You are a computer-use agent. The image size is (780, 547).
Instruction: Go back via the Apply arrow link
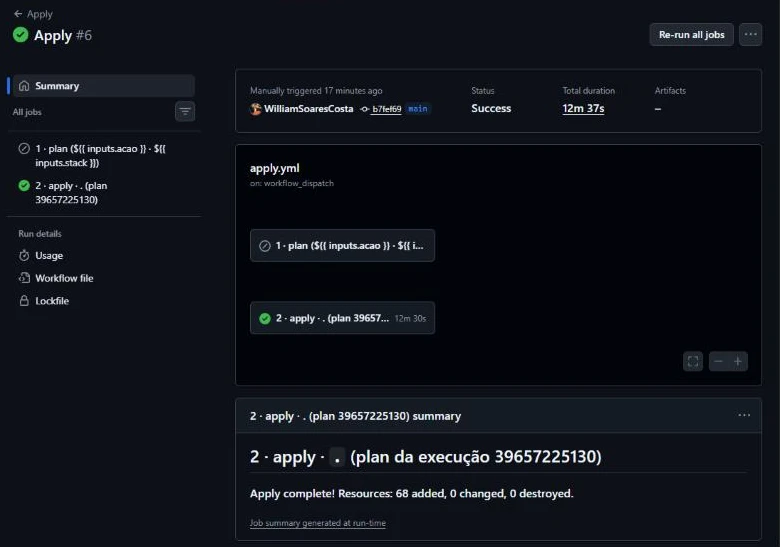(x=33, y=14)
